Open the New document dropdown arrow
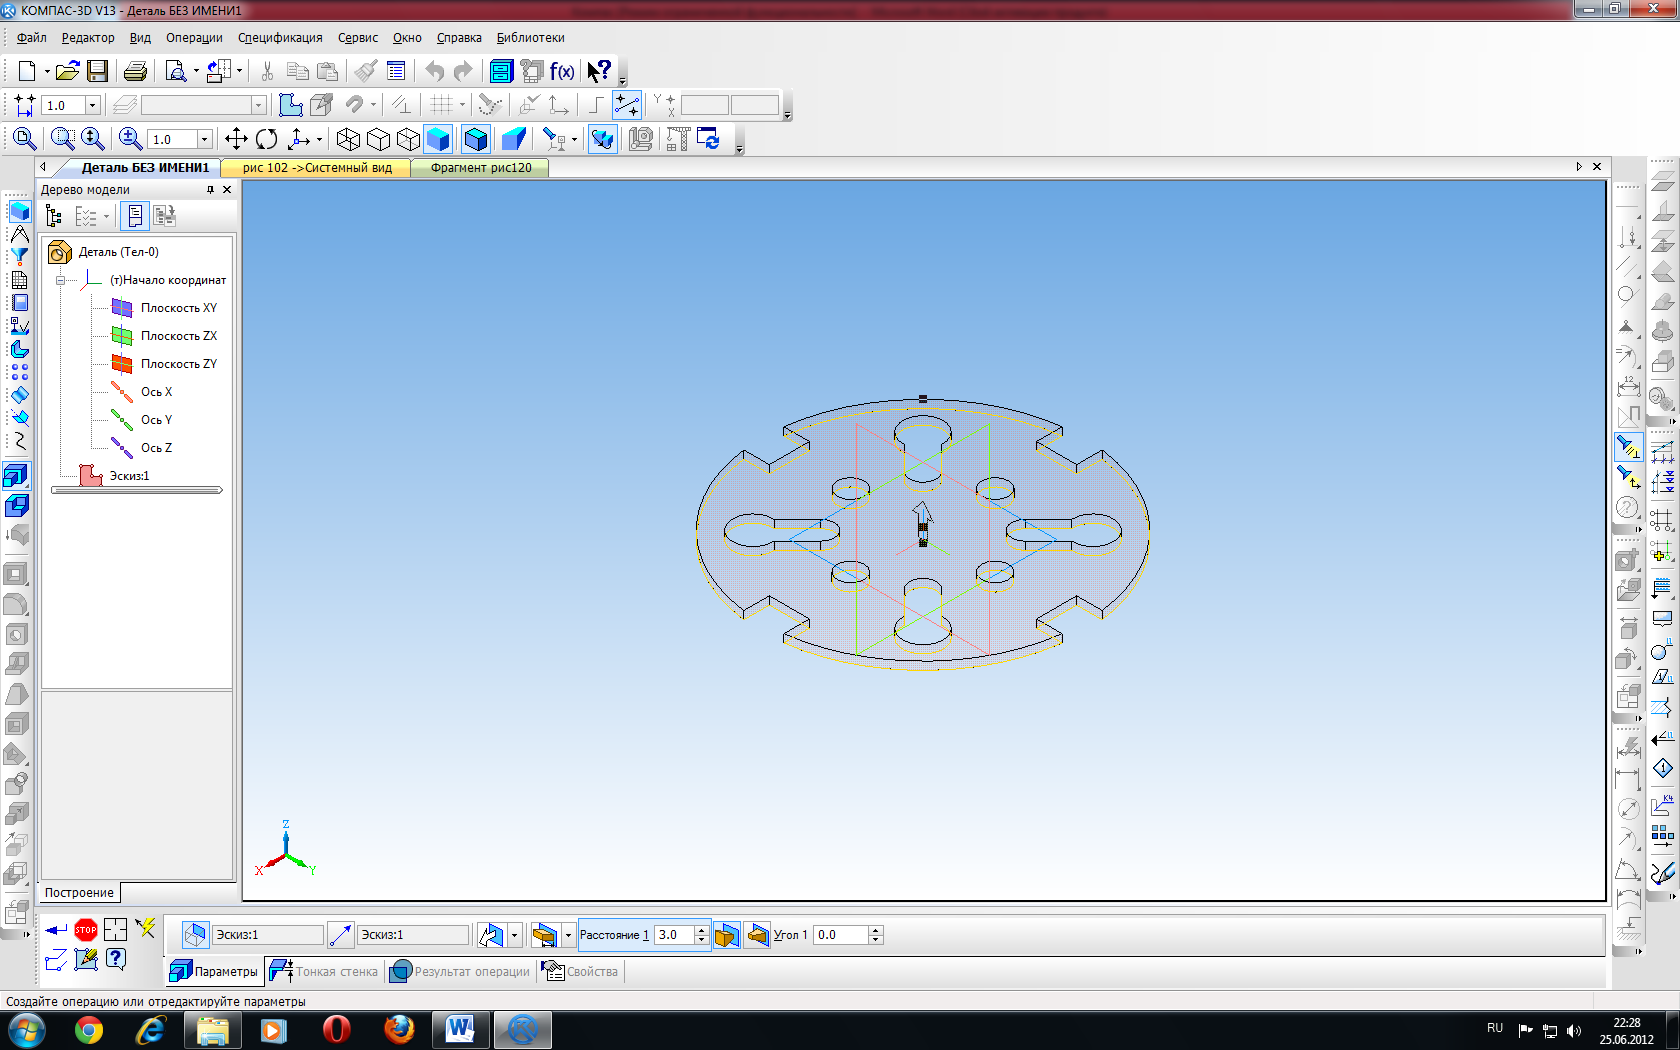Viewport: 1680px width, 1050px height. [x=46, y=71]
